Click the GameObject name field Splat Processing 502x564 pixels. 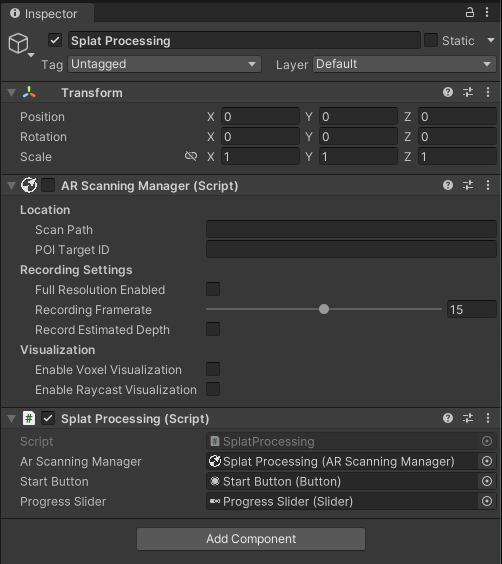(x=244, y=40)
